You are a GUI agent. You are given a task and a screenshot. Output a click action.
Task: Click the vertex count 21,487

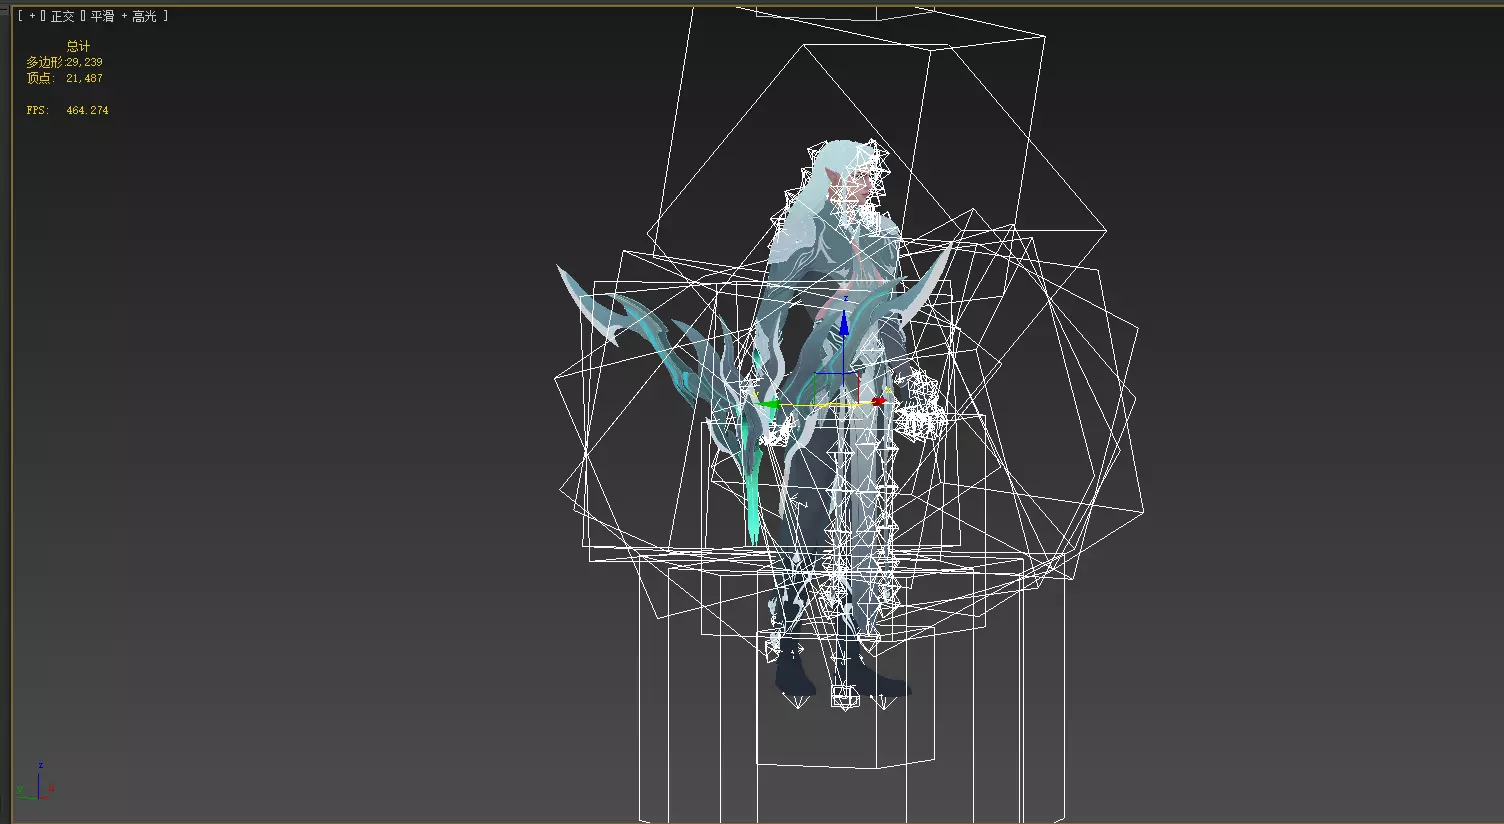click(x=84, y=78)
